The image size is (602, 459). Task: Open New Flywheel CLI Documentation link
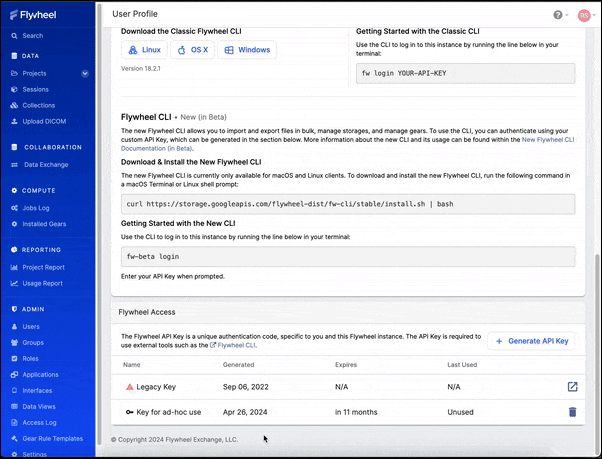click(548, 140)
